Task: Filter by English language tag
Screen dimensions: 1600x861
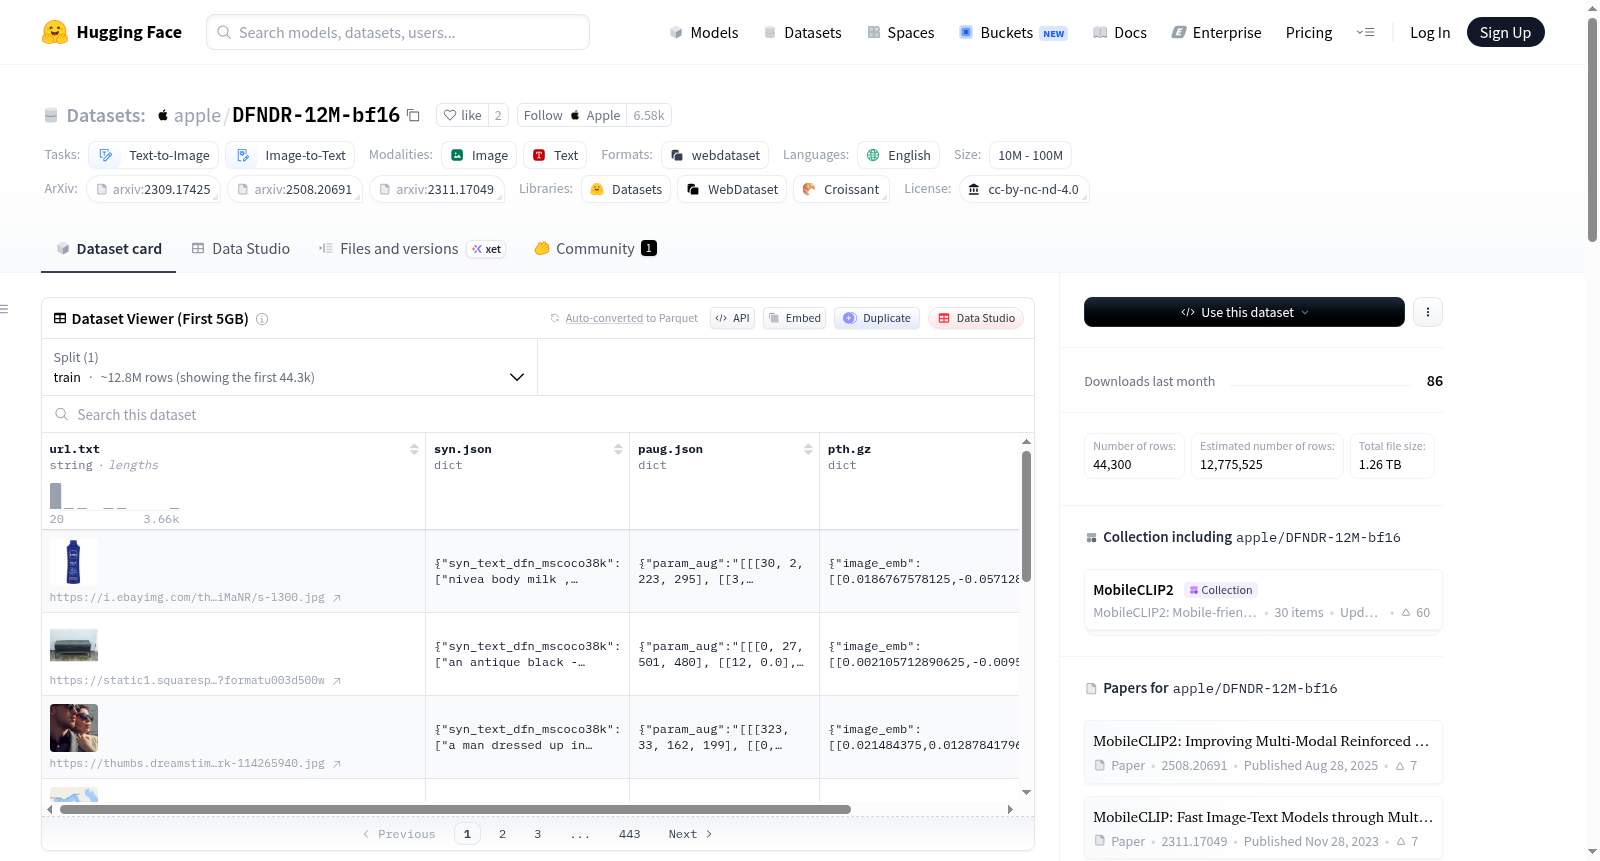Action: (x=898, y=155)
